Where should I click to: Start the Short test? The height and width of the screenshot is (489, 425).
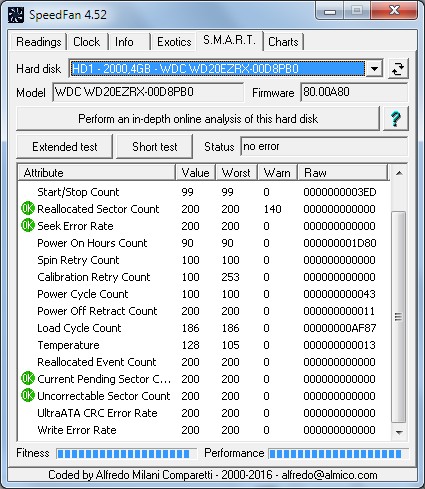point(155,147)
